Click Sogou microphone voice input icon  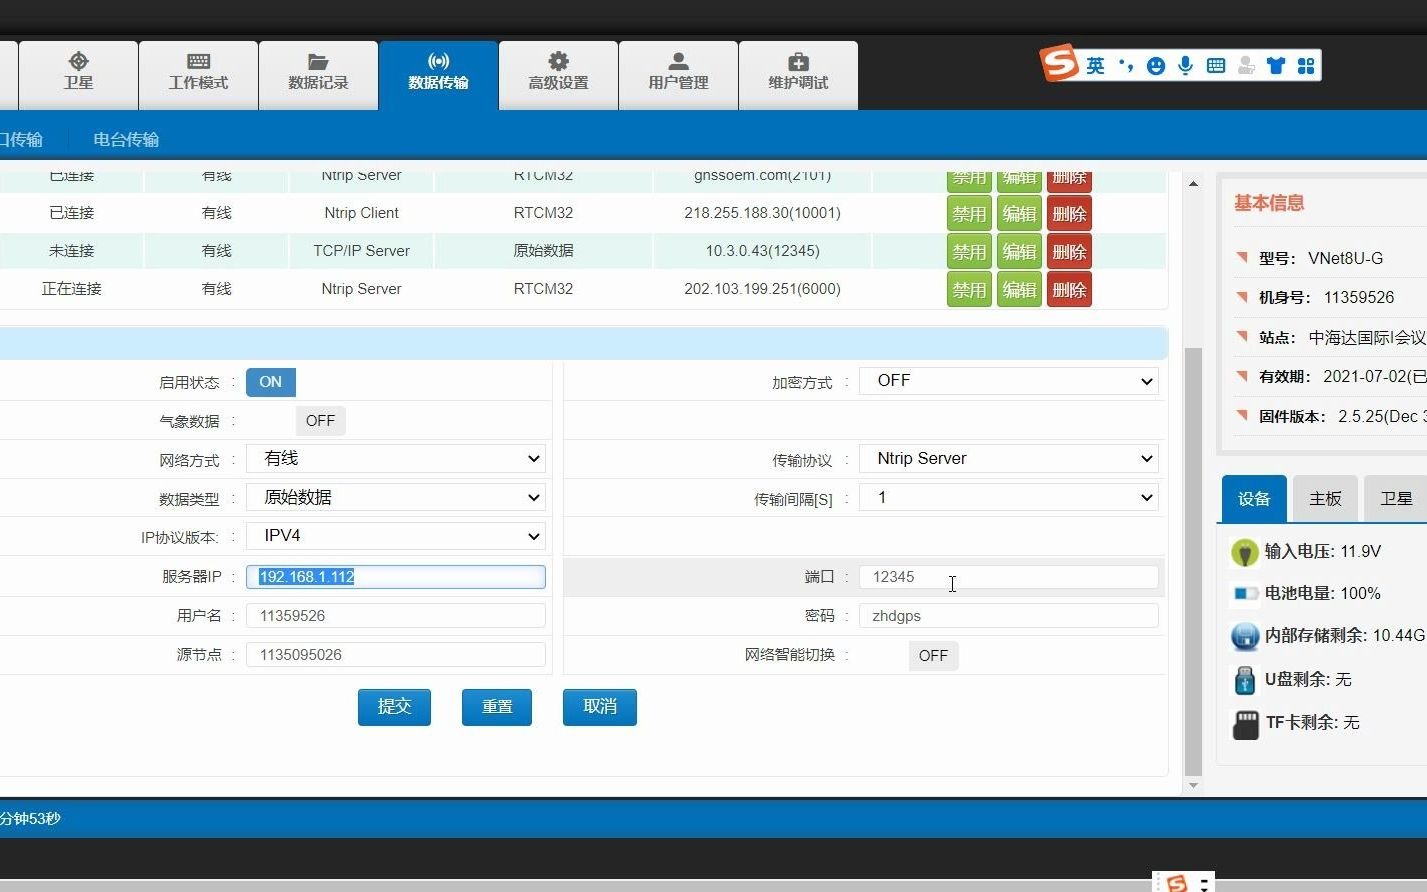1186,66
